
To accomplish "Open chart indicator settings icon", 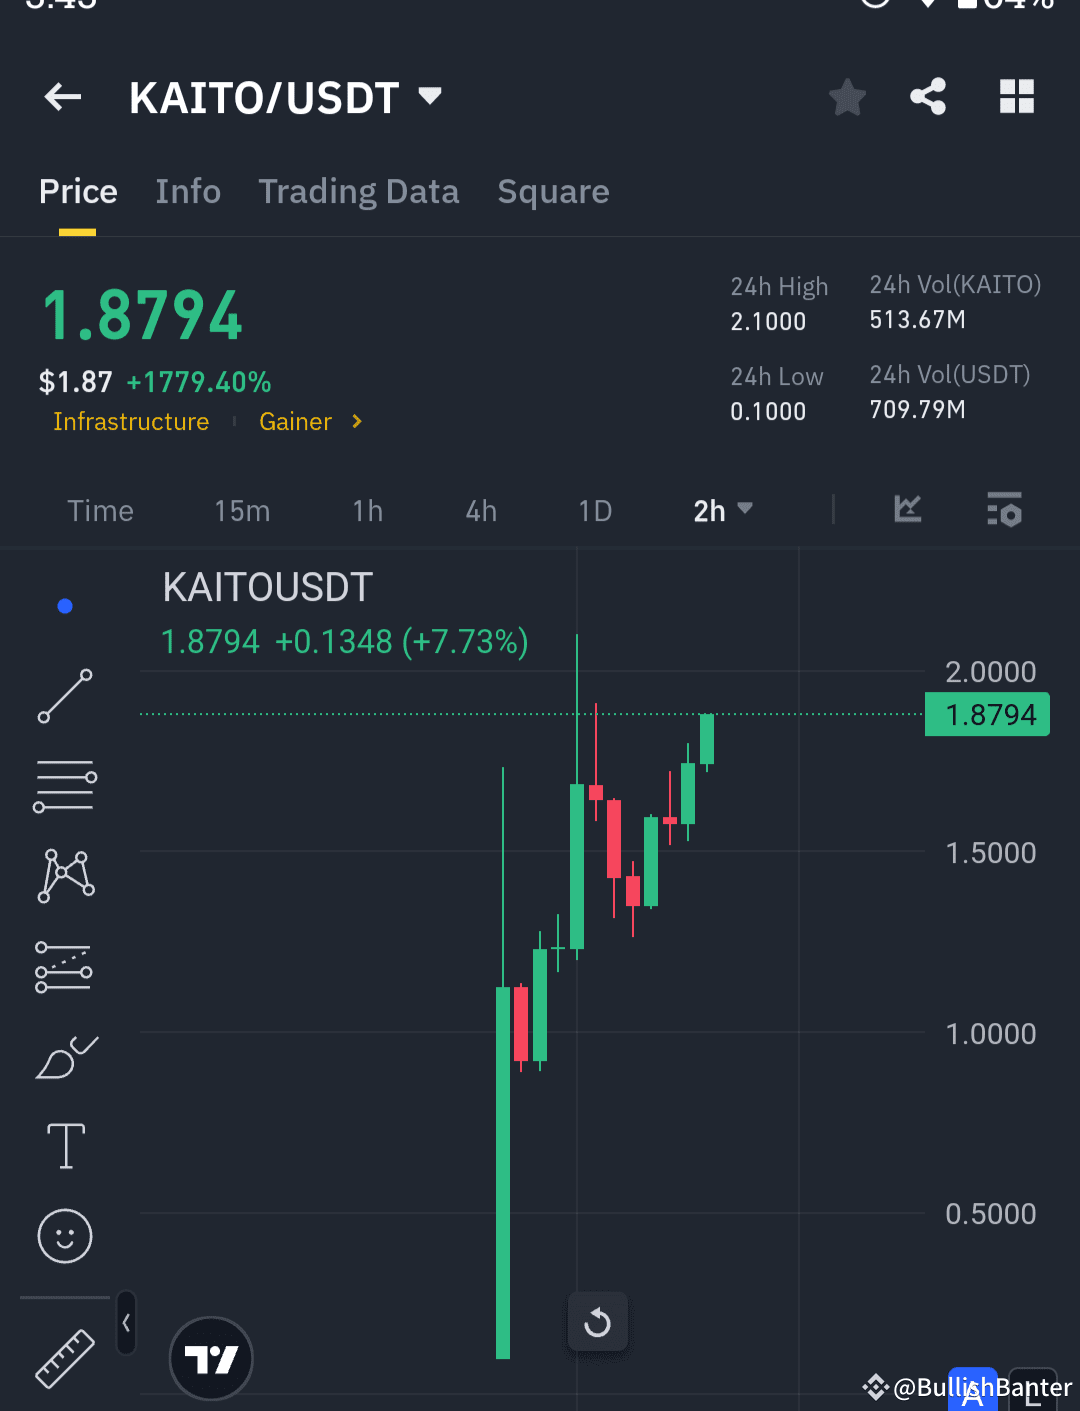I will [x=1004, y=510].
